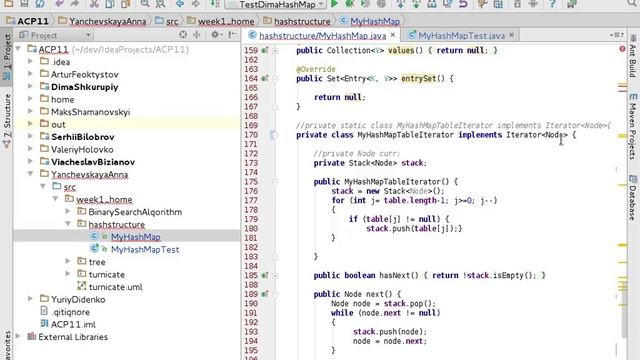Click the Paste clipboard icon

125,4
